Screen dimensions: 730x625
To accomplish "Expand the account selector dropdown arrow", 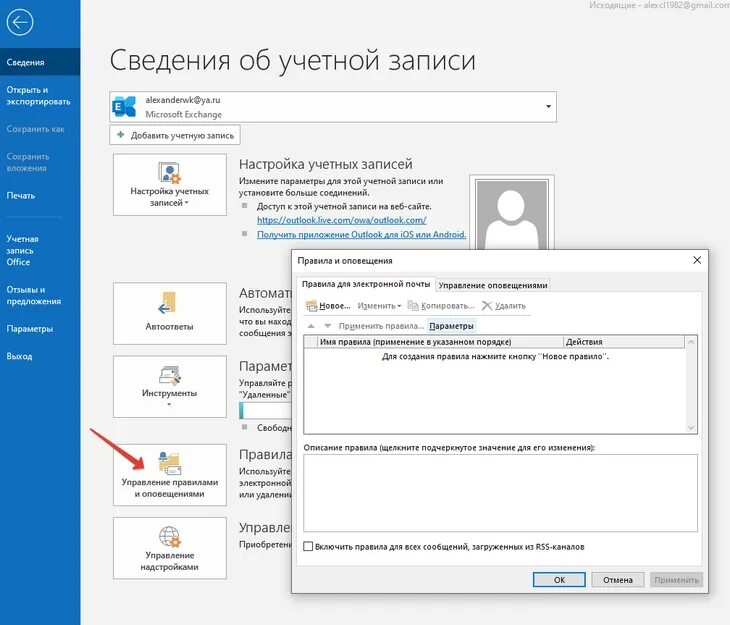I will point(548,107).
